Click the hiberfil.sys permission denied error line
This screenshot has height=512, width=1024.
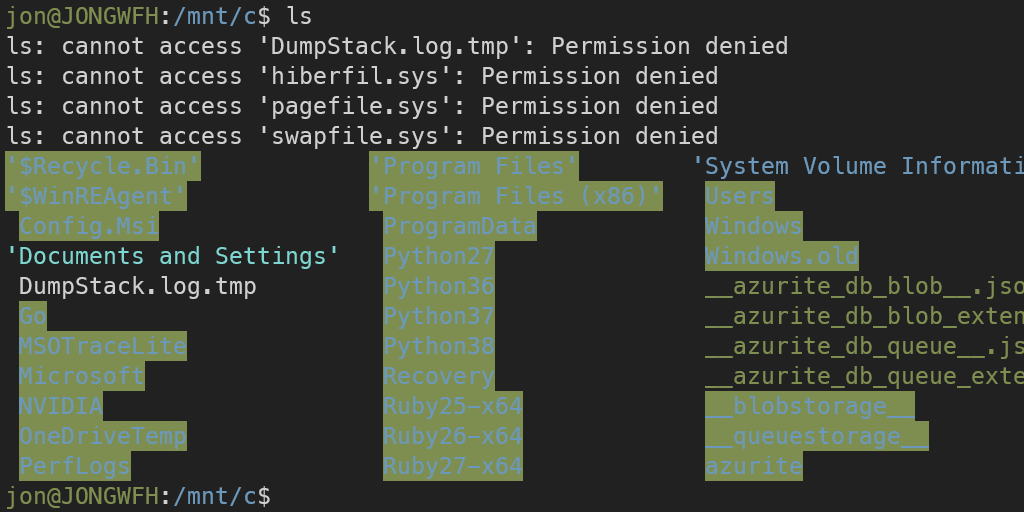[x=362, y=76]
